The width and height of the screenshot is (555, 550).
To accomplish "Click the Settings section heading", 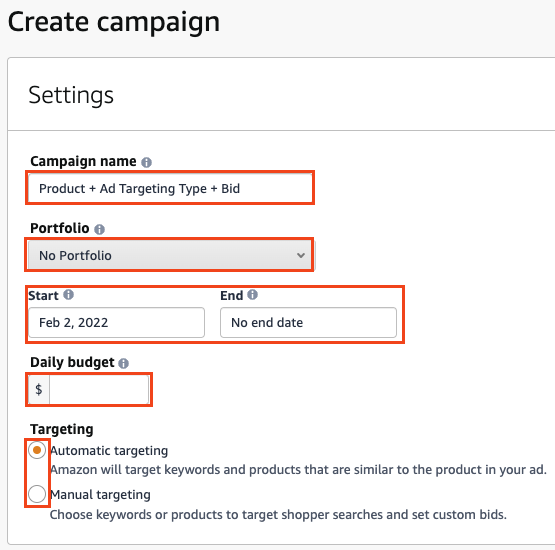I will 71,95.
